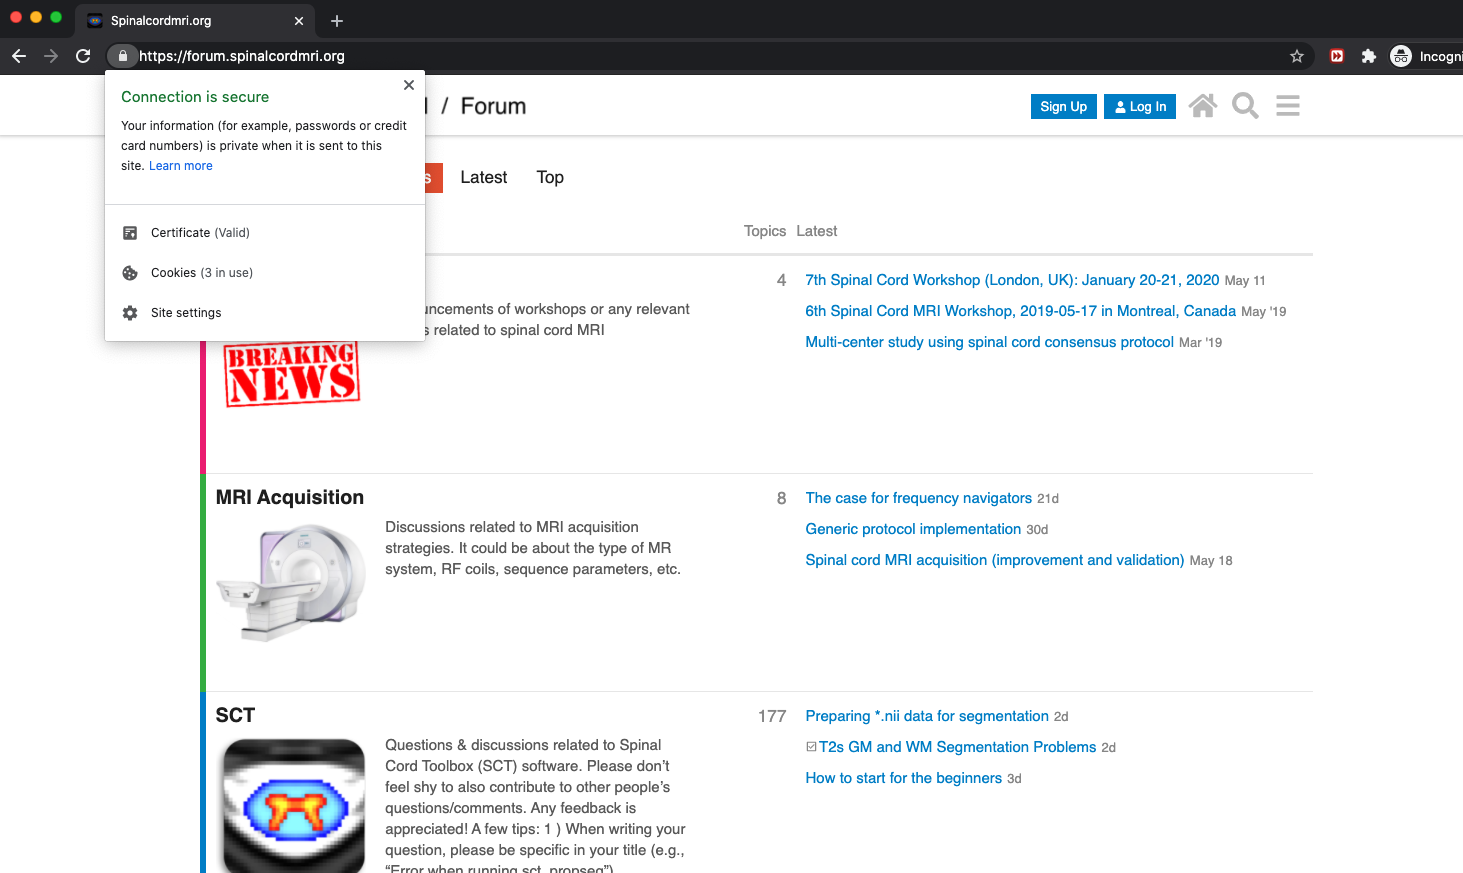Screen dimensions: 1463x873
Task: Click the padlock site info icon
Action: 122,56
